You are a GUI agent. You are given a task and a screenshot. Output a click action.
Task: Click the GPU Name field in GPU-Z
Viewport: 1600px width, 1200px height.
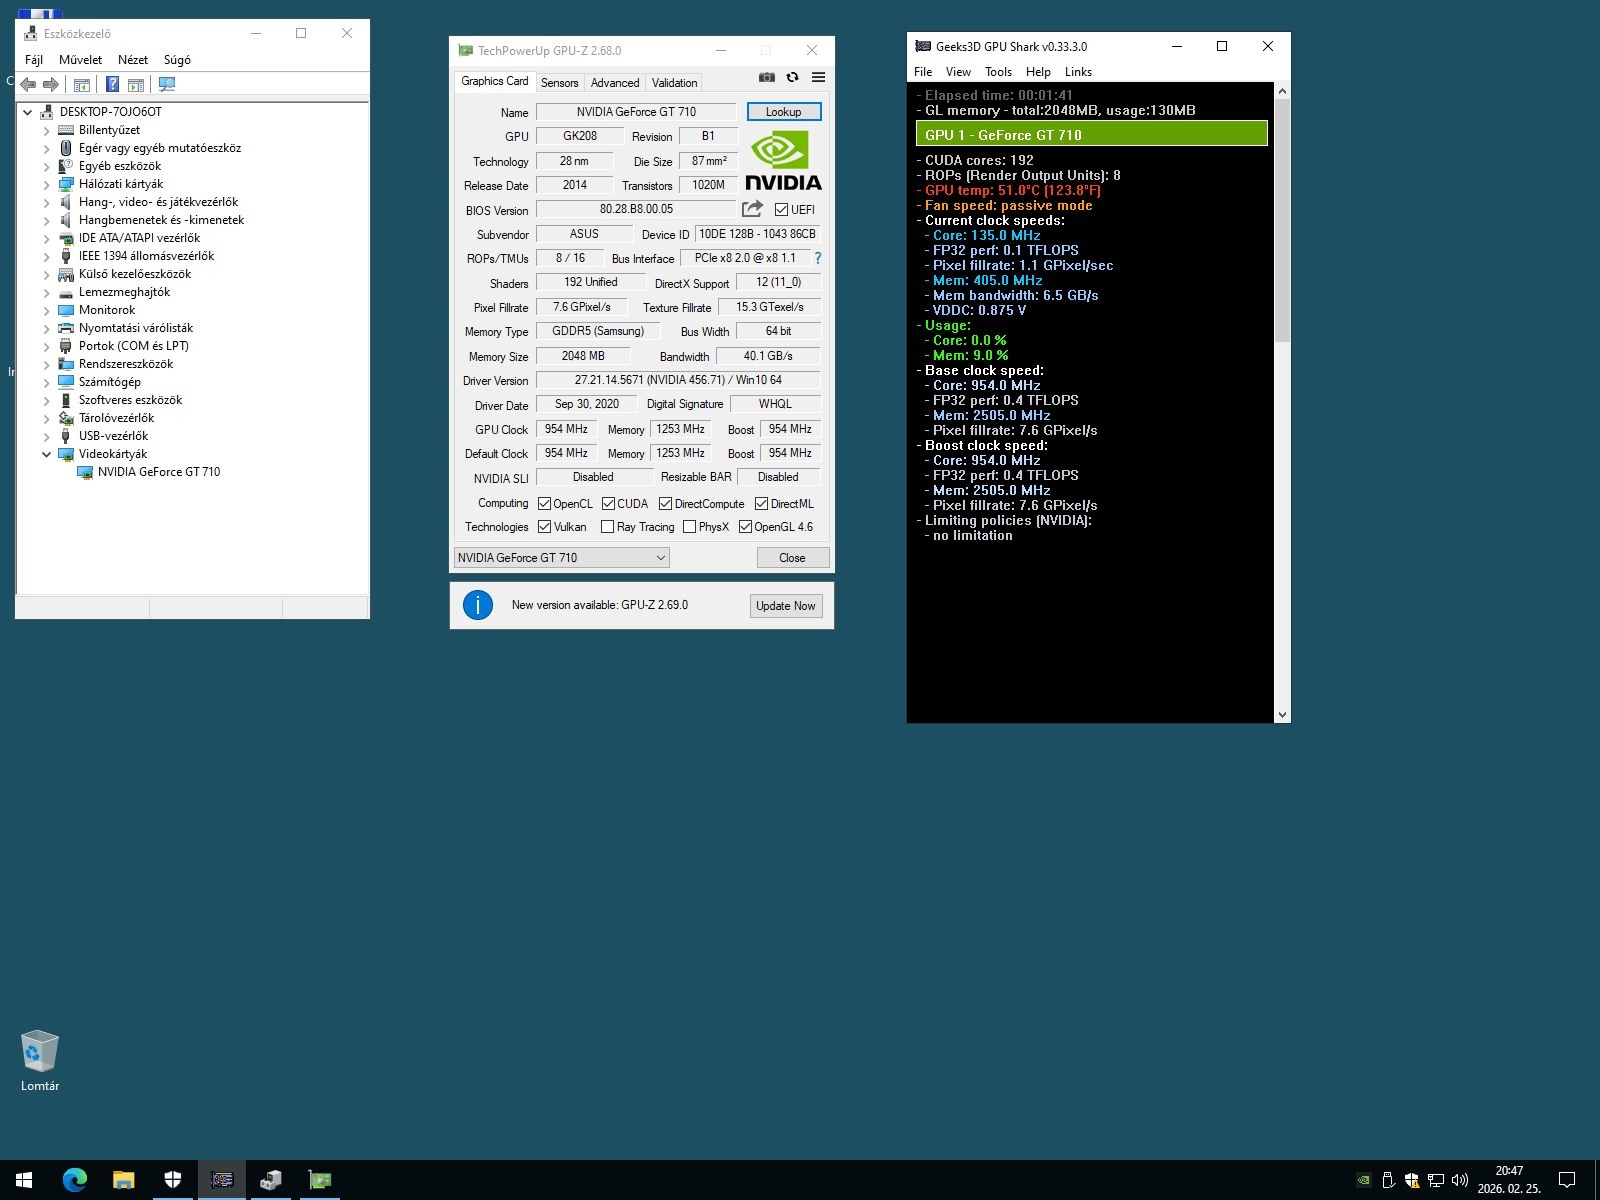tap(636, 112)
